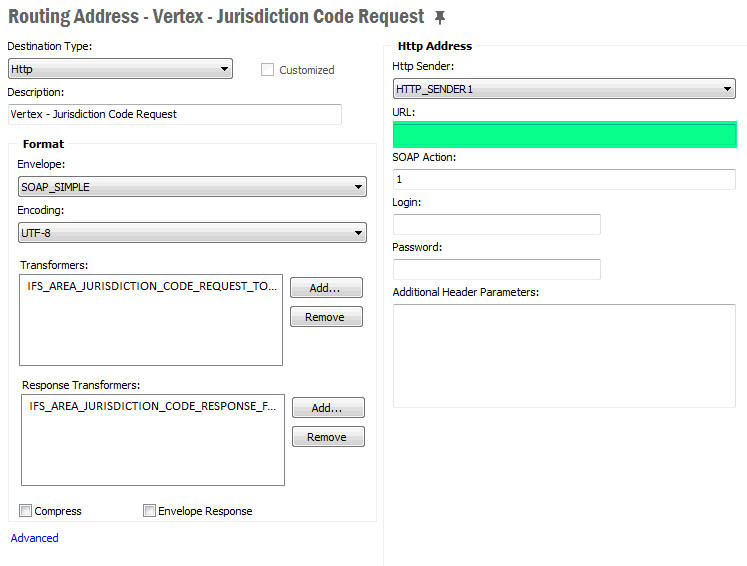Select IFS_AREA_JURISDICTION_CODE_REQUEST transformer entry
The image size is (747, 566).
pos(152,286)
